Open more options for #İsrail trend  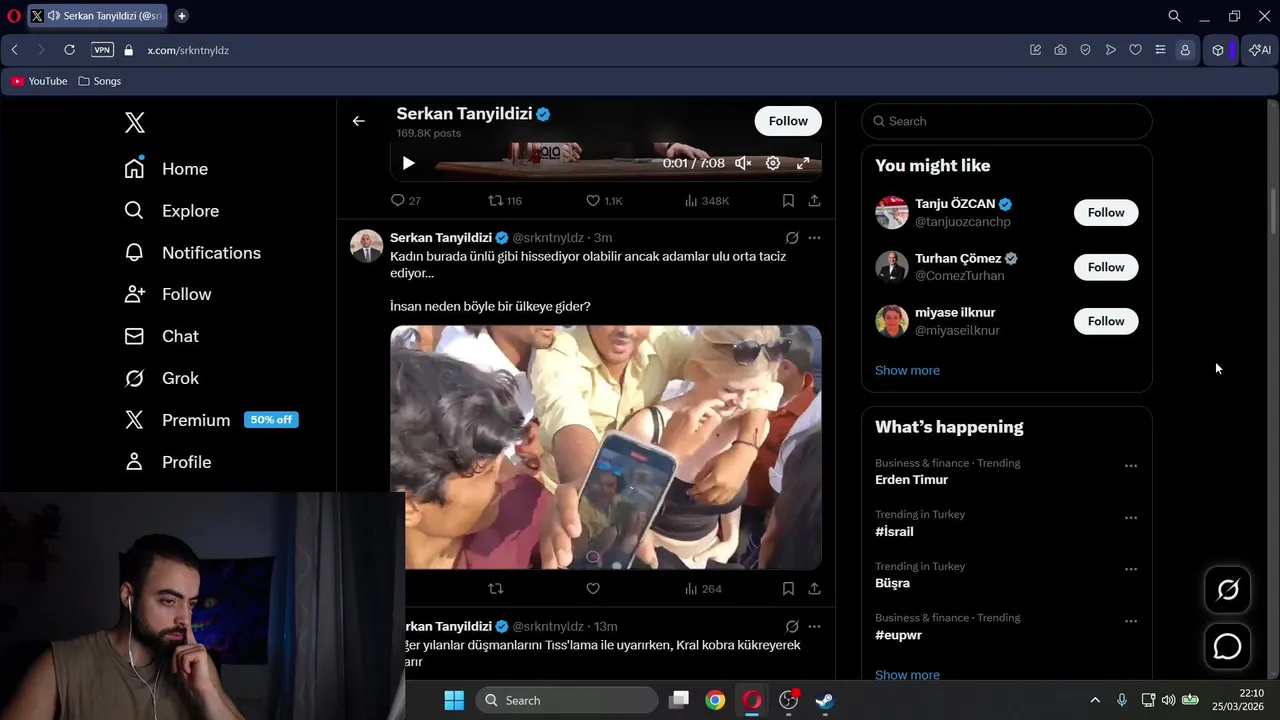click(1131, 518)
